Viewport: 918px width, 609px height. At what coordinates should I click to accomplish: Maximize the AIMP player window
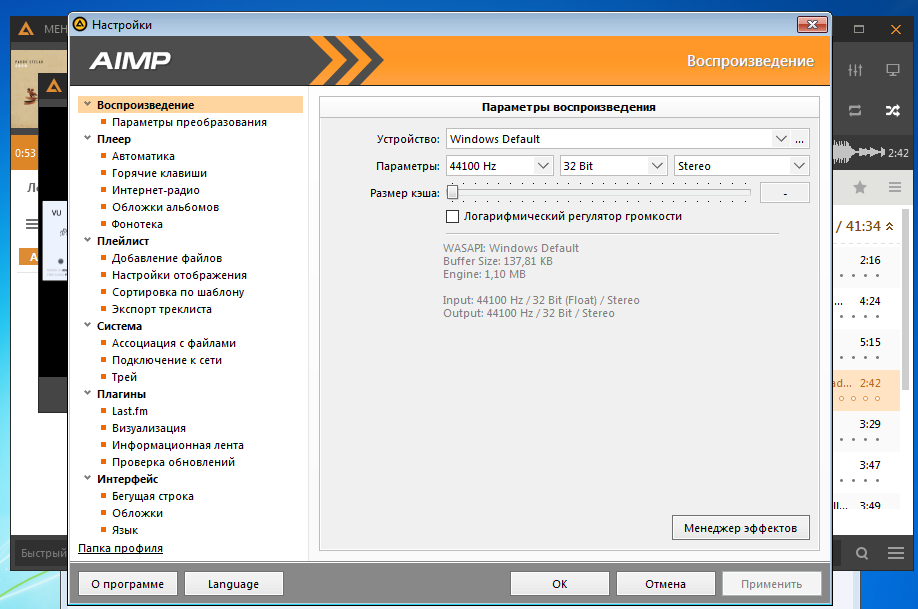pos(859,29)
